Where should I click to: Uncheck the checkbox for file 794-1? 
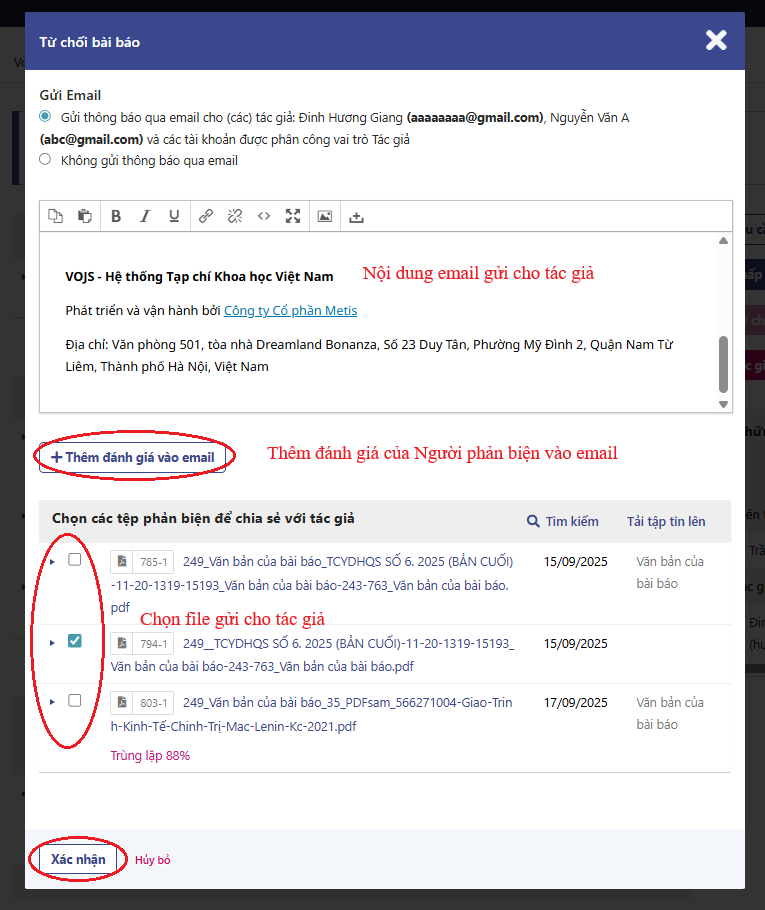75,642
